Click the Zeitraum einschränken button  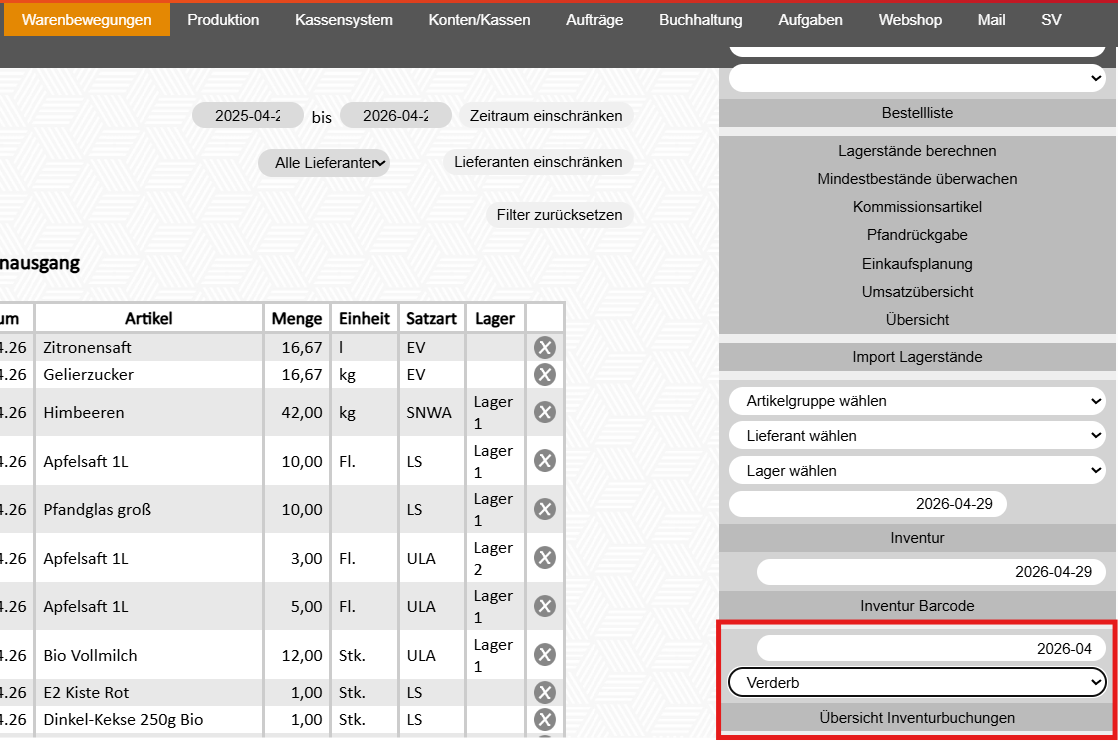[x=546, y=116]
